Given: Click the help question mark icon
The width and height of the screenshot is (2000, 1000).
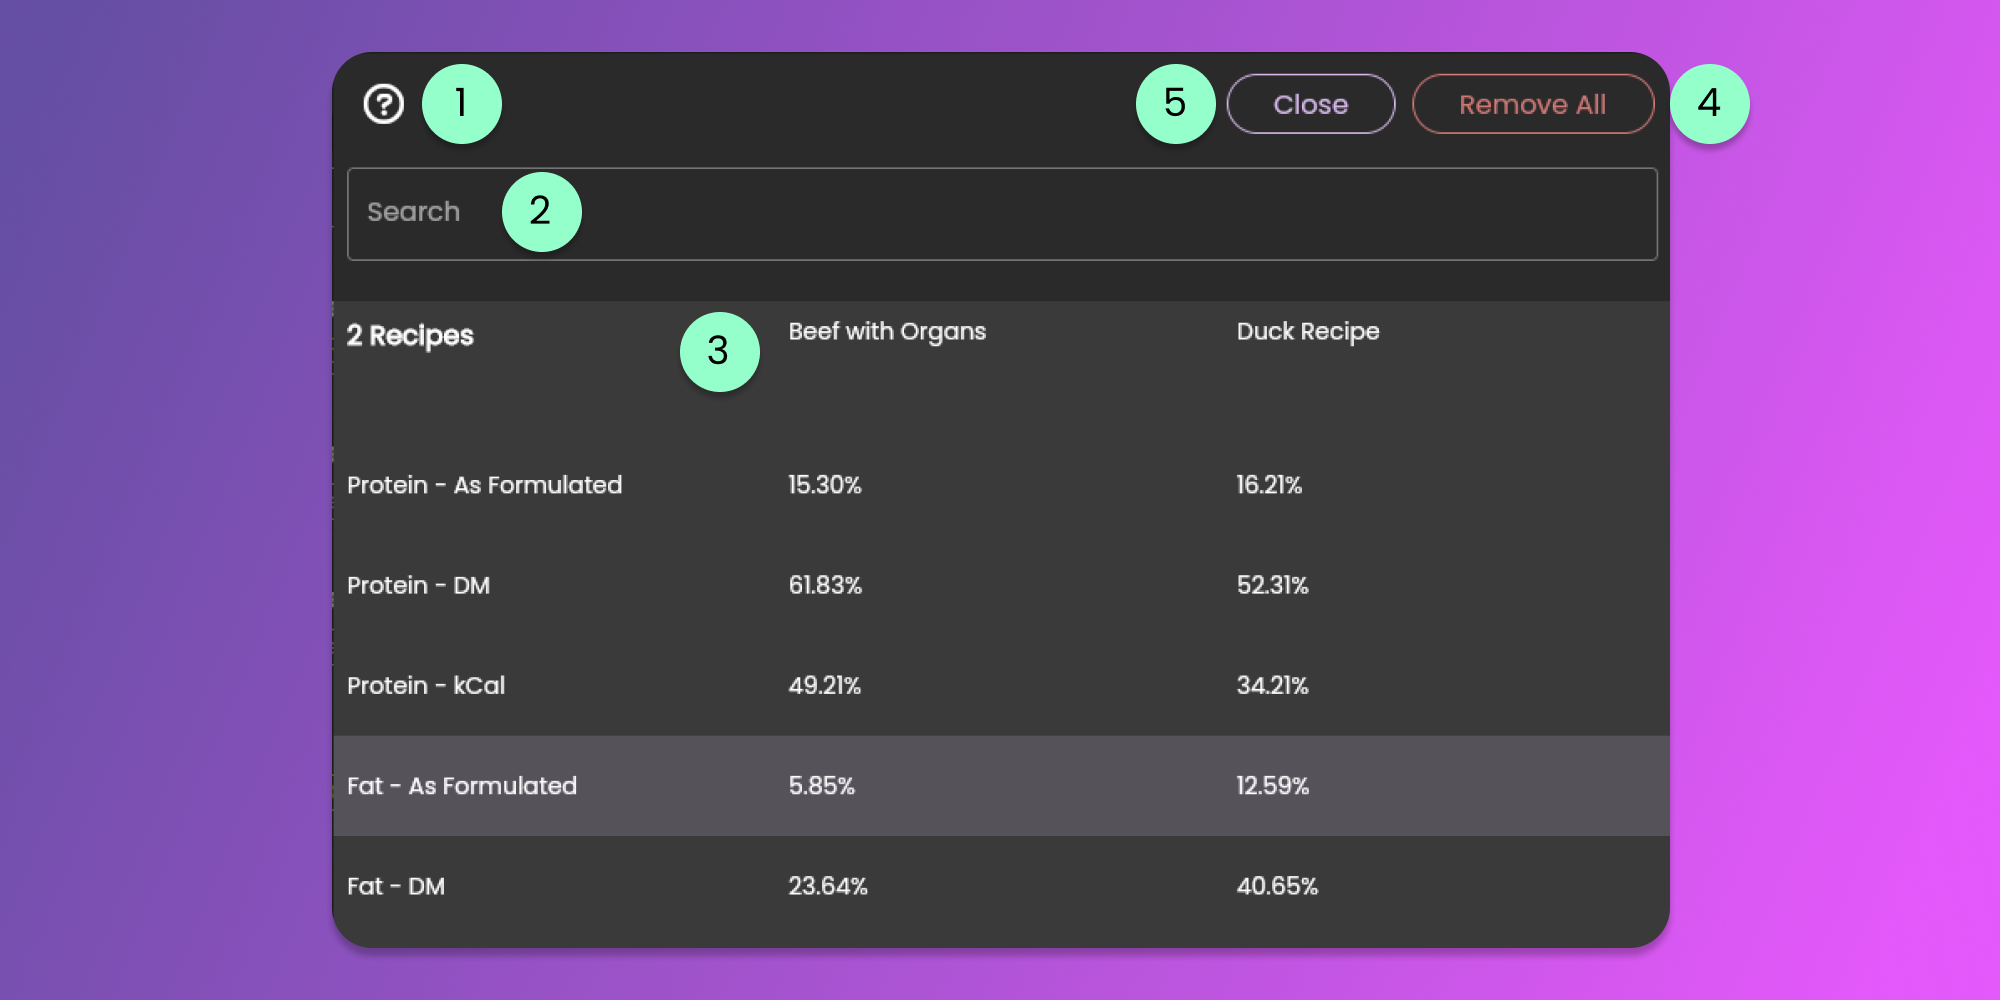Looking at the screenshot, I should (x=383, y=104).
